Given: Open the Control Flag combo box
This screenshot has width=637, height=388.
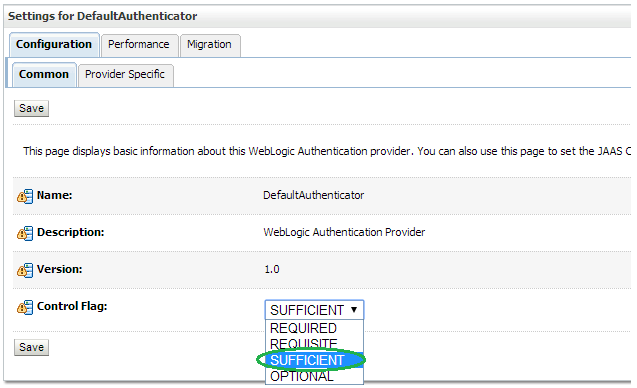Looking at the screenshot, I should (314, 310).
